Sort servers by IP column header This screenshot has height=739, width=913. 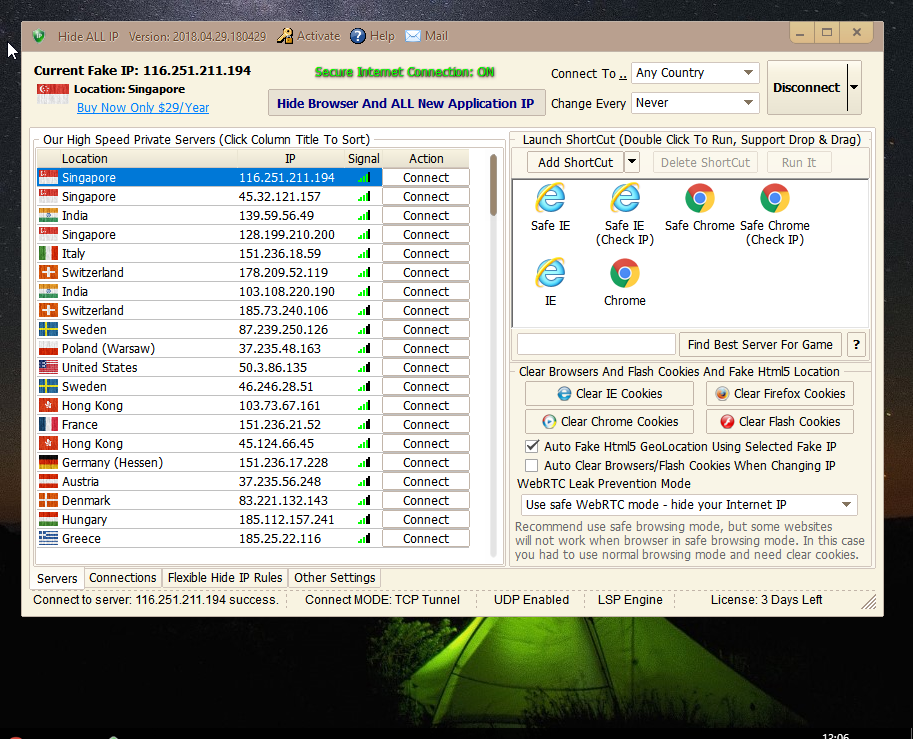coord(291,158)
